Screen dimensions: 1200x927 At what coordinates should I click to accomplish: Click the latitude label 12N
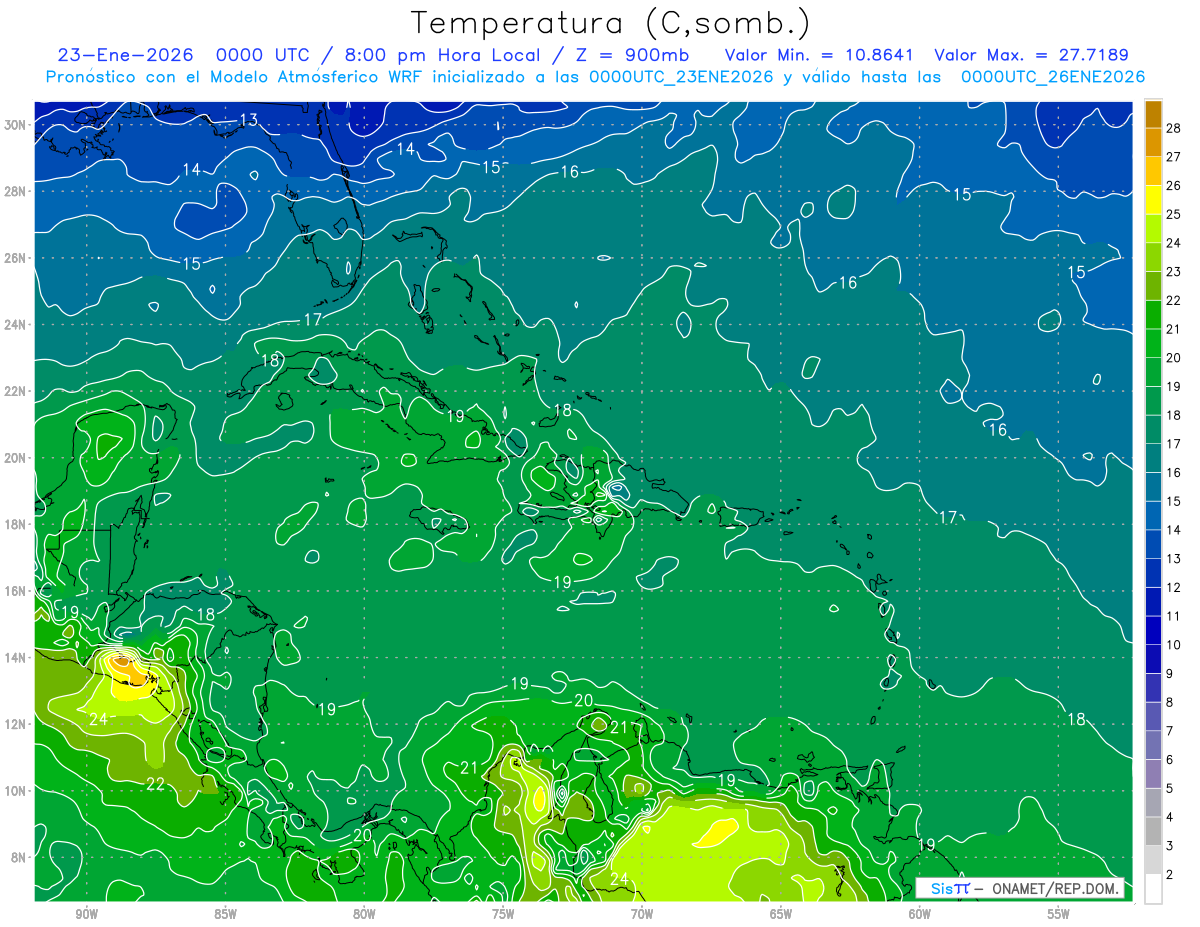point(17,724)
